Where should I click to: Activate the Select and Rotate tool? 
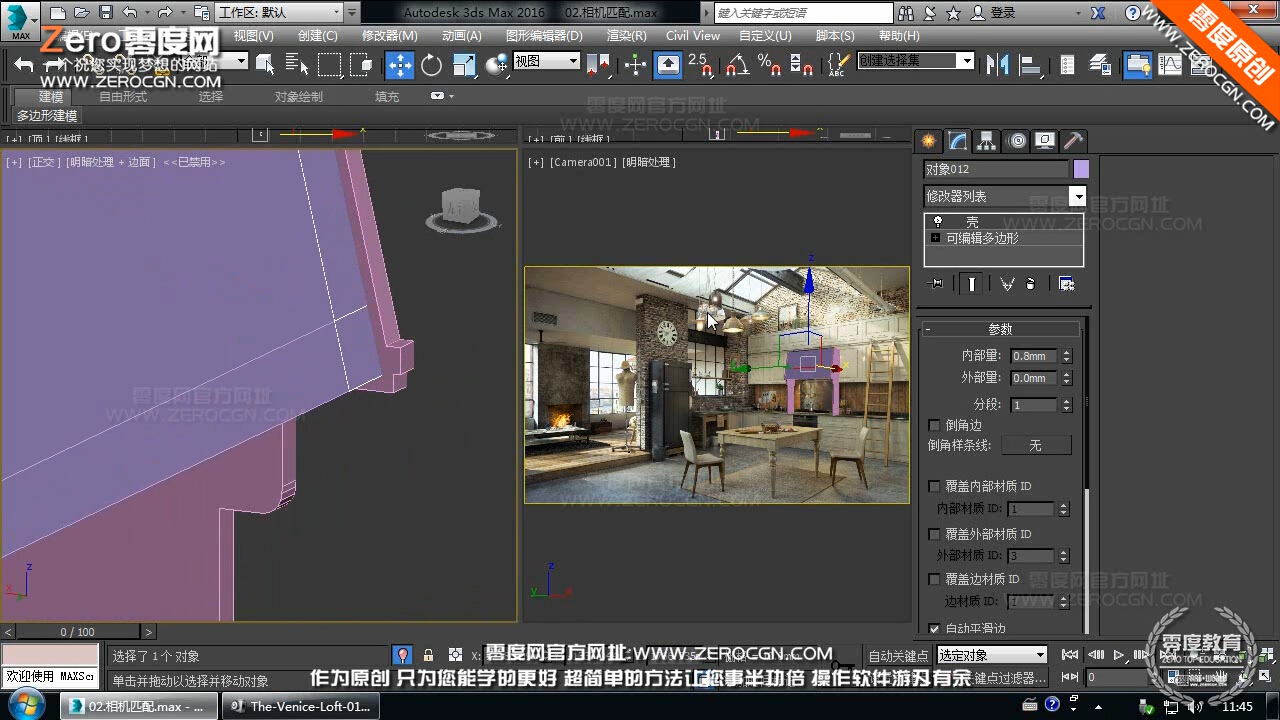pyautogui.click(x=432, y=65)
